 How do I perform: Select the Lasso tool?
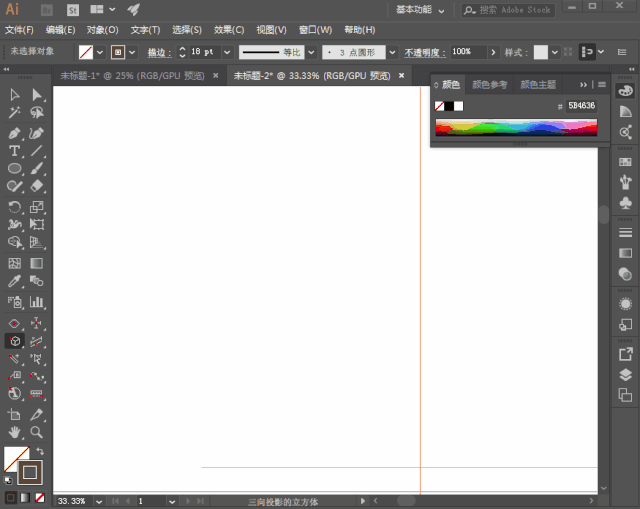(x=37, y=112)
